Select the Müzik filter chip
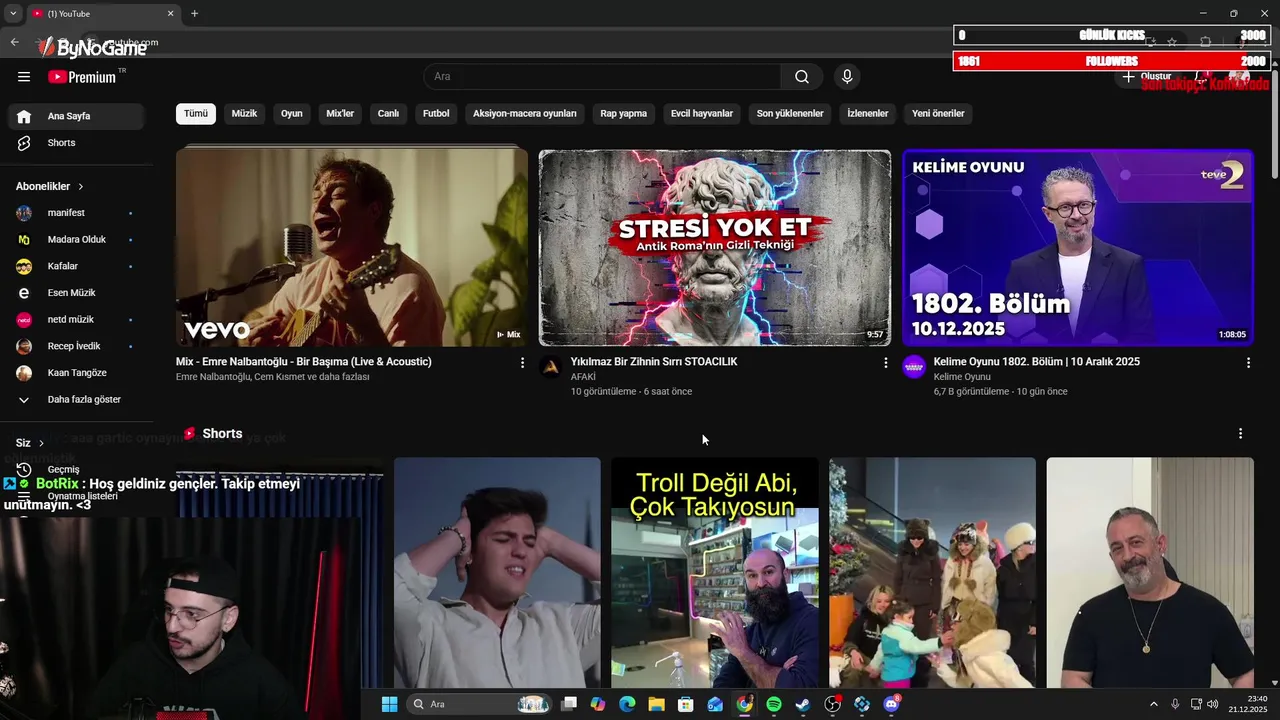 [x=244, y=114]
